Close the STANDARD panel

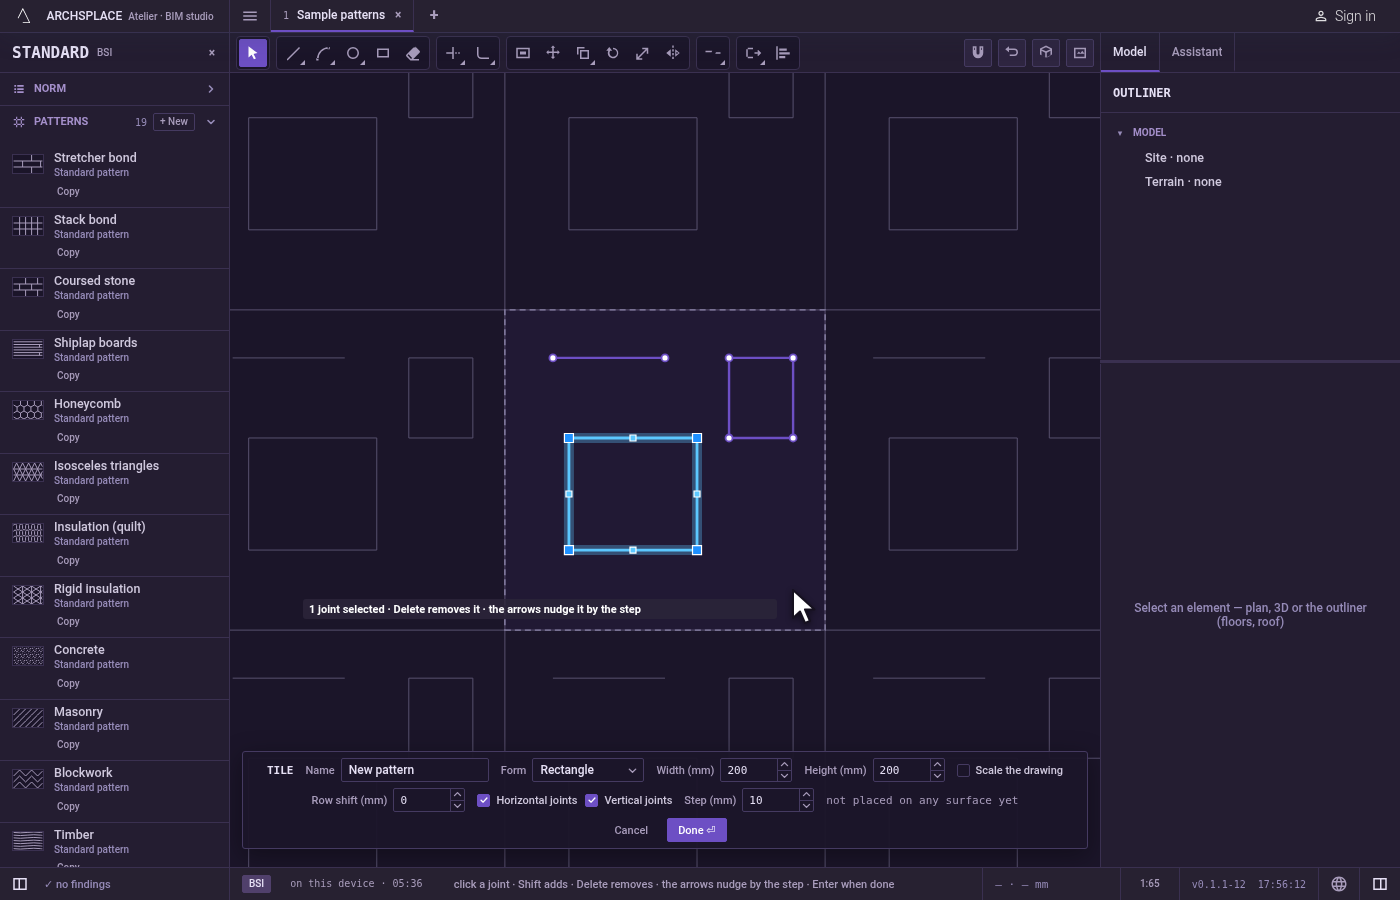(x=212, y=53)
